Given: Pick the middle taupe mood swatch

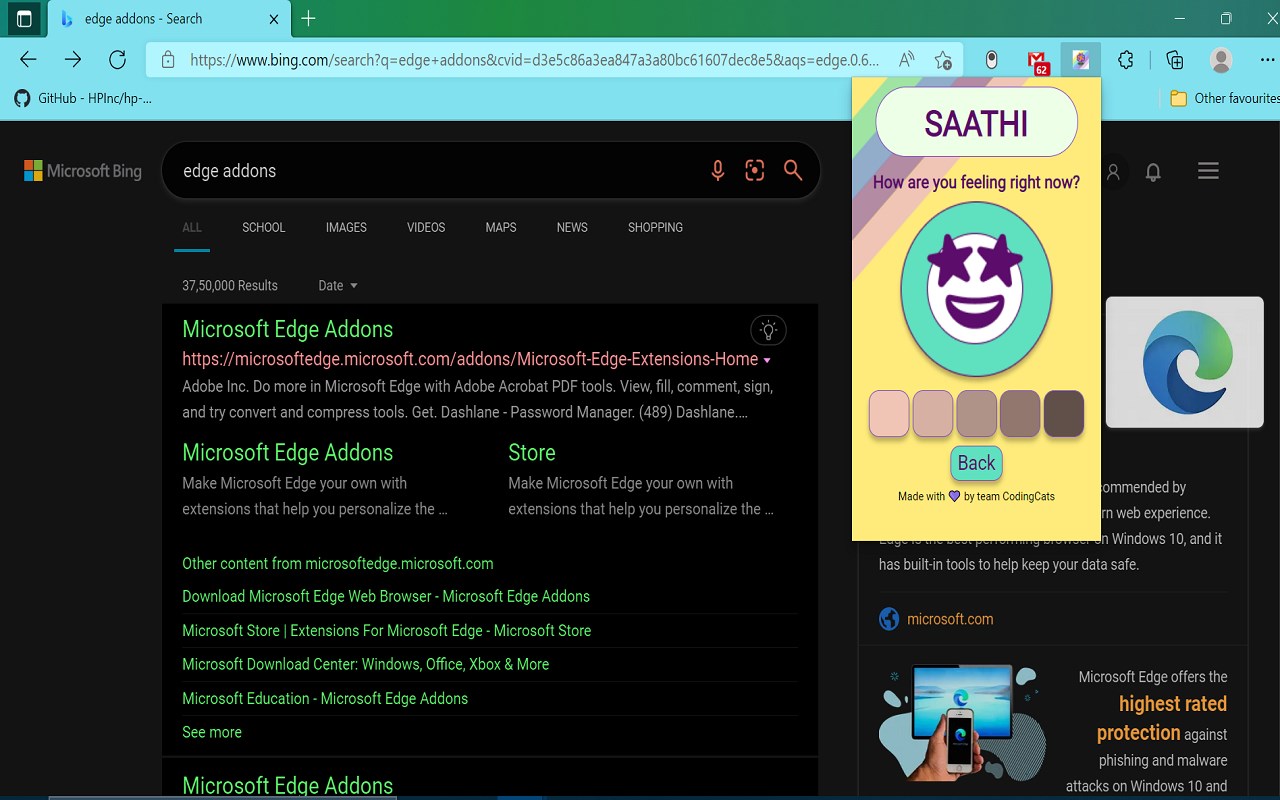Looking at the screenshot, I should [x=977, y=414].
